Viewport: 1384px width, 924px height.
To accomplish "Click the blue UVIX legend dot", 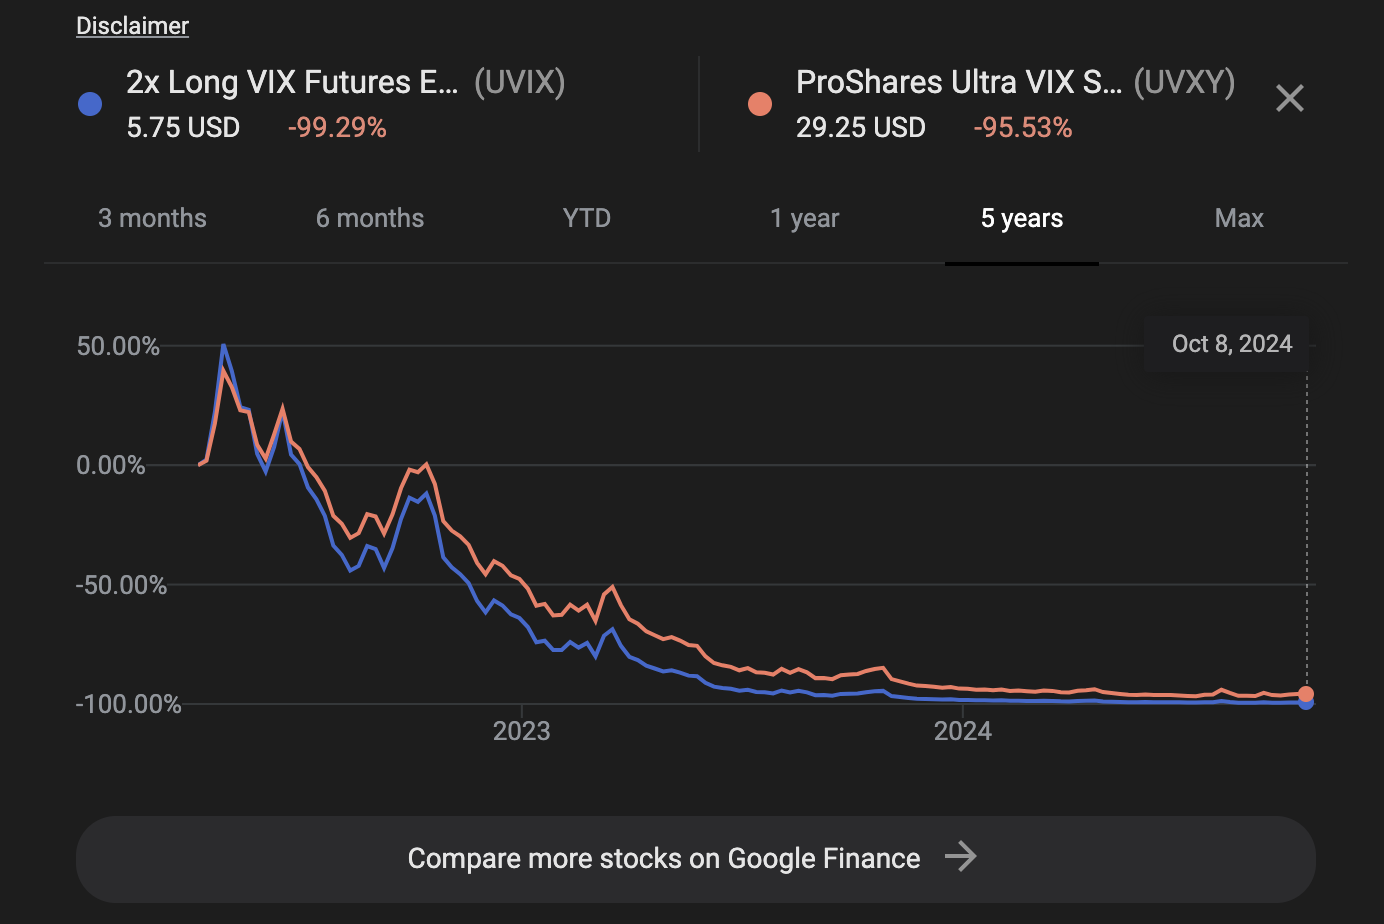I will click(x=90, y=104).
